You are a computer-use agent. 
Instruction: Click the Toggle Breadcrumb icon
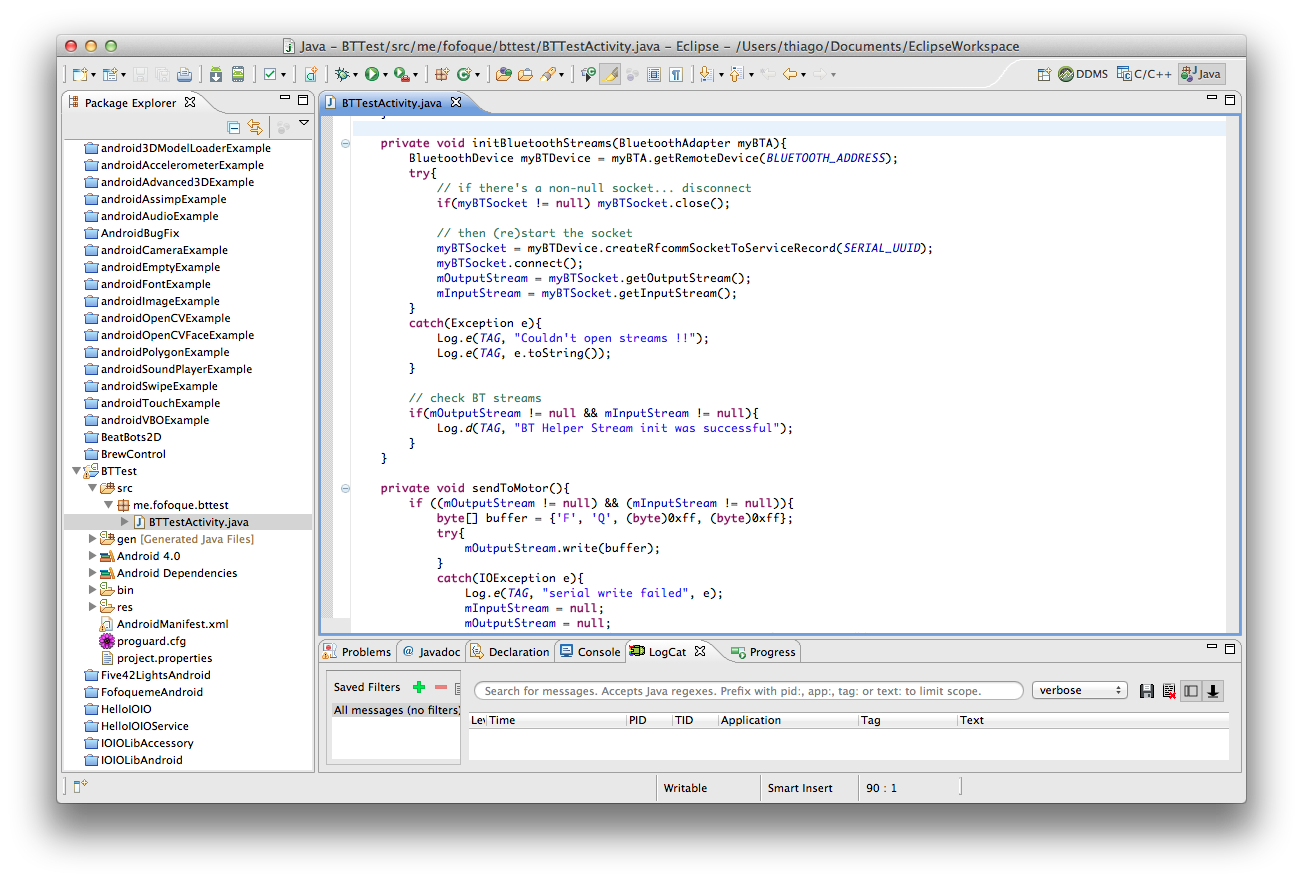588,74
